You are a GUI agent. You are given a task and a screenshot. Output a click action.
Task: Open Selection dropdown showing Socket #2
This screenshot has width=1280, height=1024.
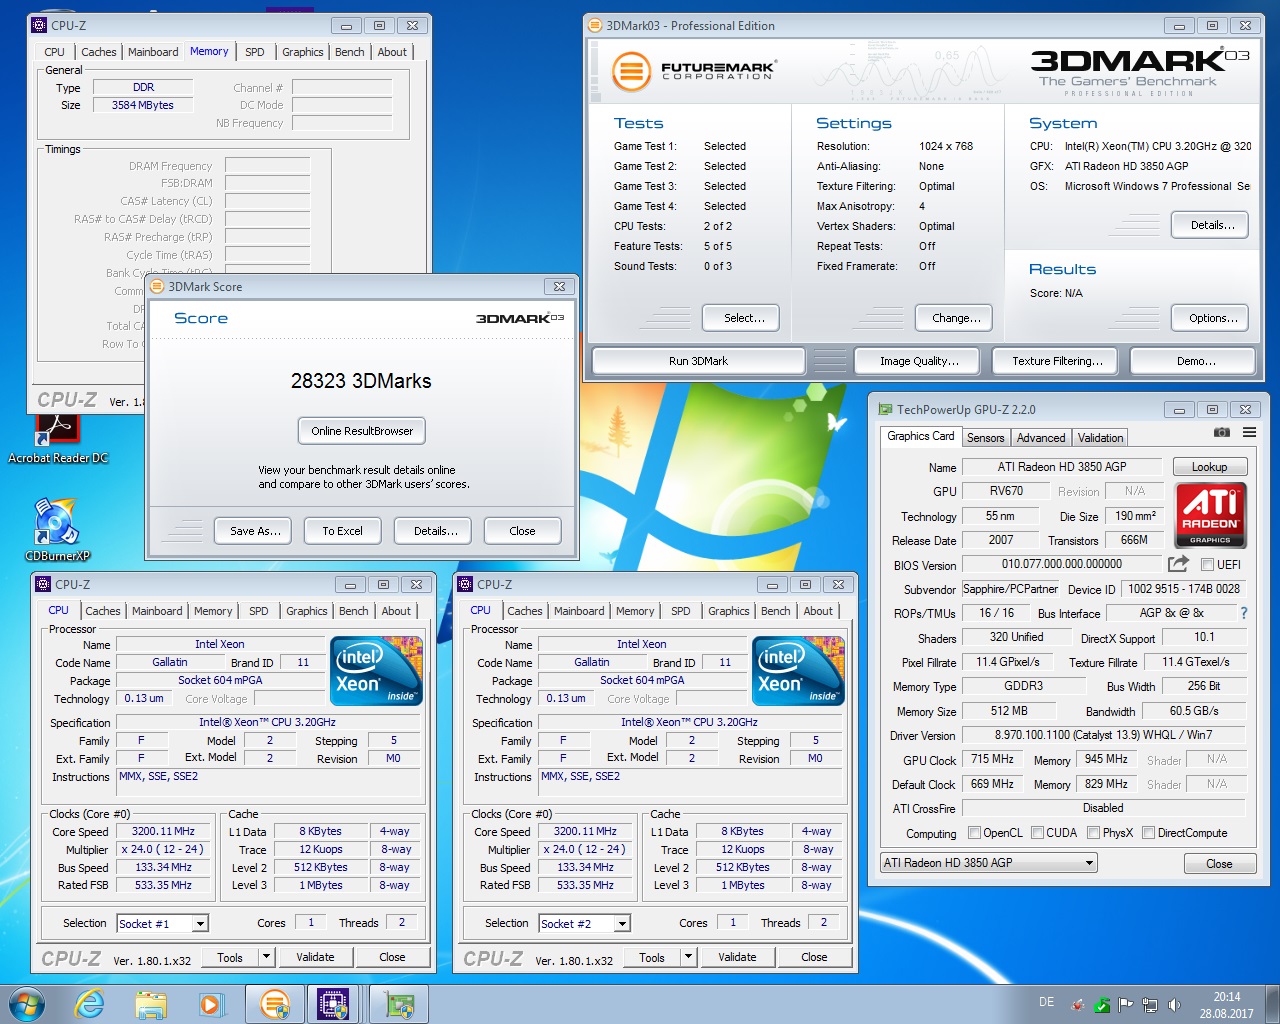pos(584,923)
